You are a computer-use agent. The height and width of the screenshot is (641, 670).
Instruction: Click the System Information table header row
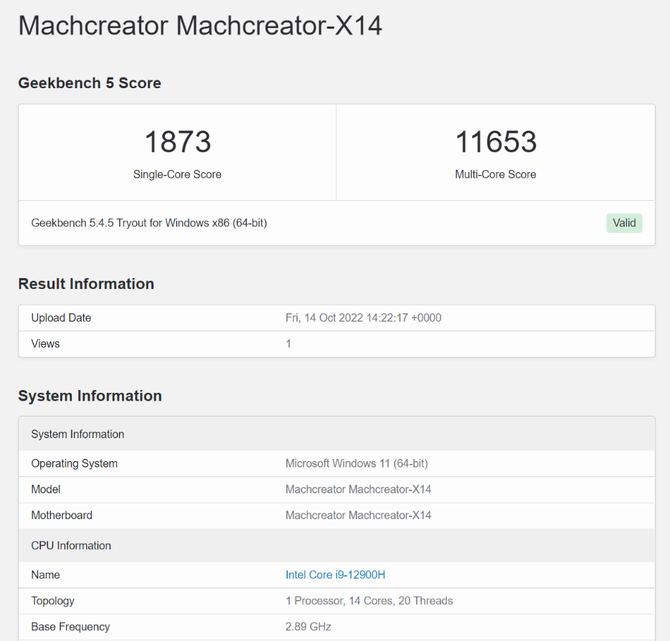[337, 434]
